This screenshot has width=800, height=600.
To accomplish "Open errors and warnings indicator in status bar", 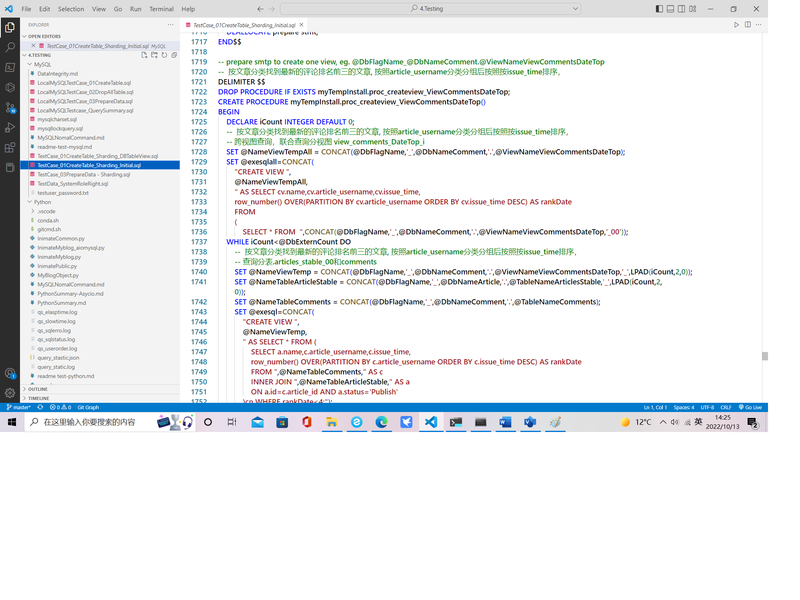I will click(x=60, y=407).
